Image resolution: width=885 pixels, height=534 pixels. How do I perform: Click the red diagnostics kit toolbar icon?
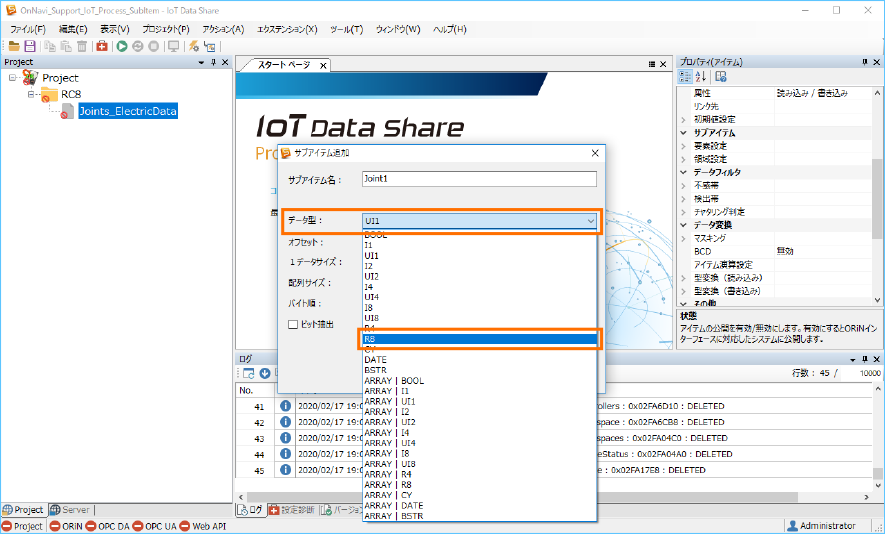102,46
